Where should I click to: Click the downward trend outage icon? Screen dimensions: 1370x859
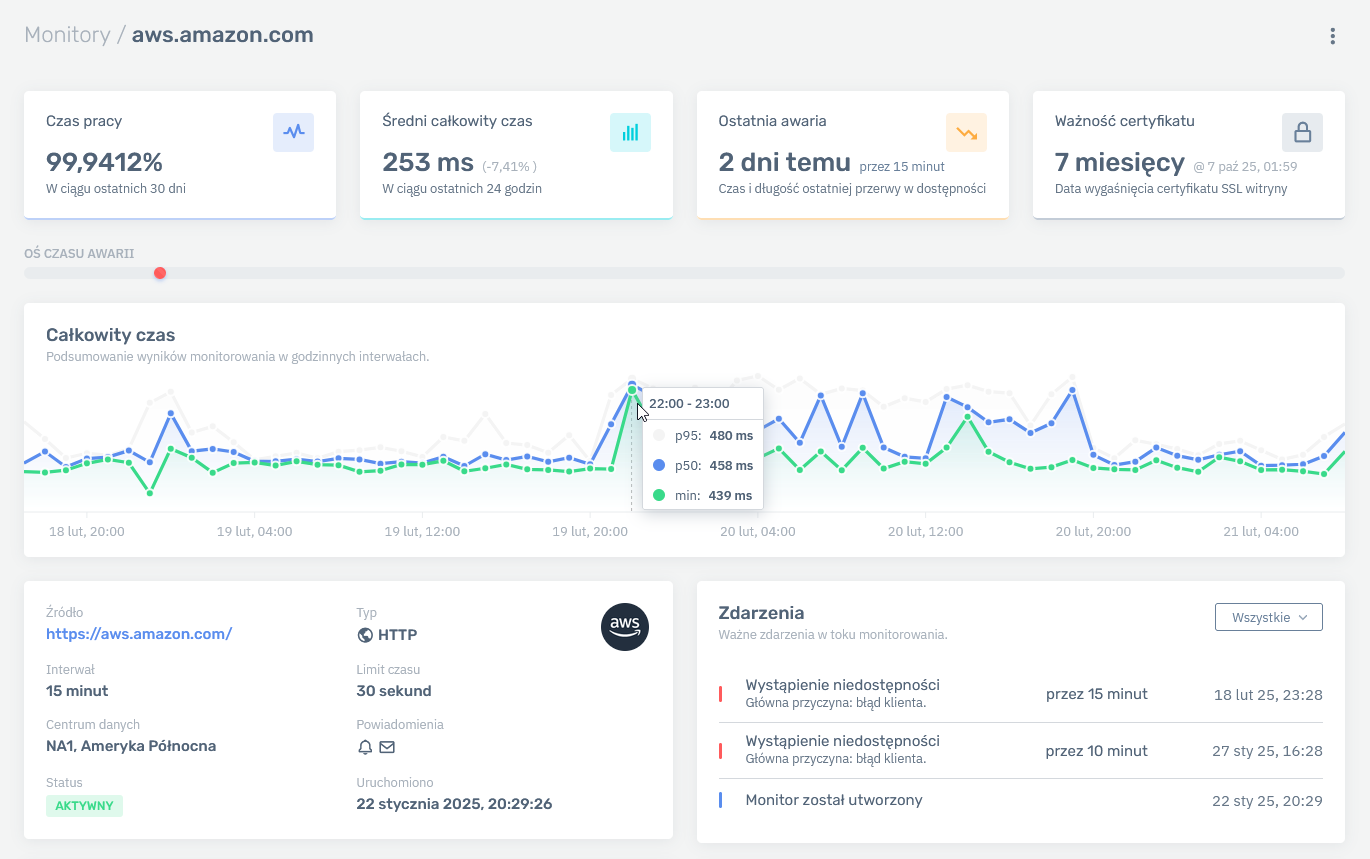click(966, 132)
